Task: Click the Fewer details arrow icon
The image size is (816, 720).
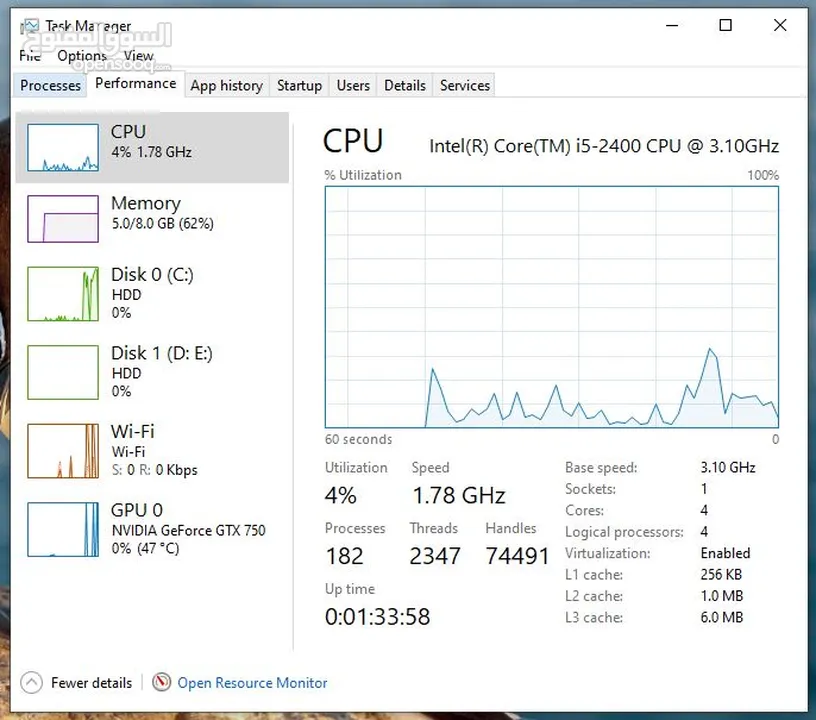Action: pyautogui.click(x=31, y=683)
